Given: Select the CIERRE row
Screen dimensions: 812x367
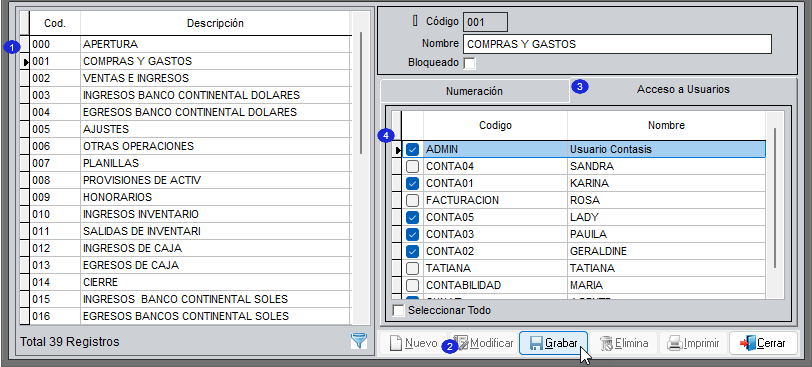Looking at the screenshot, I should click(190, 282).
